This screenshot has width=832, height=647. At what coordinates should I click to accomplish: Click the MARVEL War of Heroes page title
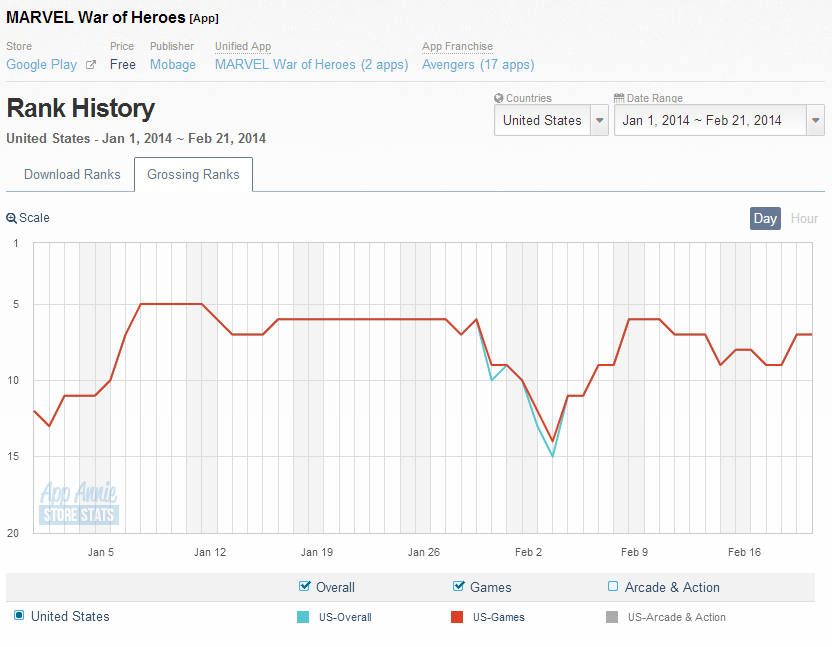tap(96, 18)
